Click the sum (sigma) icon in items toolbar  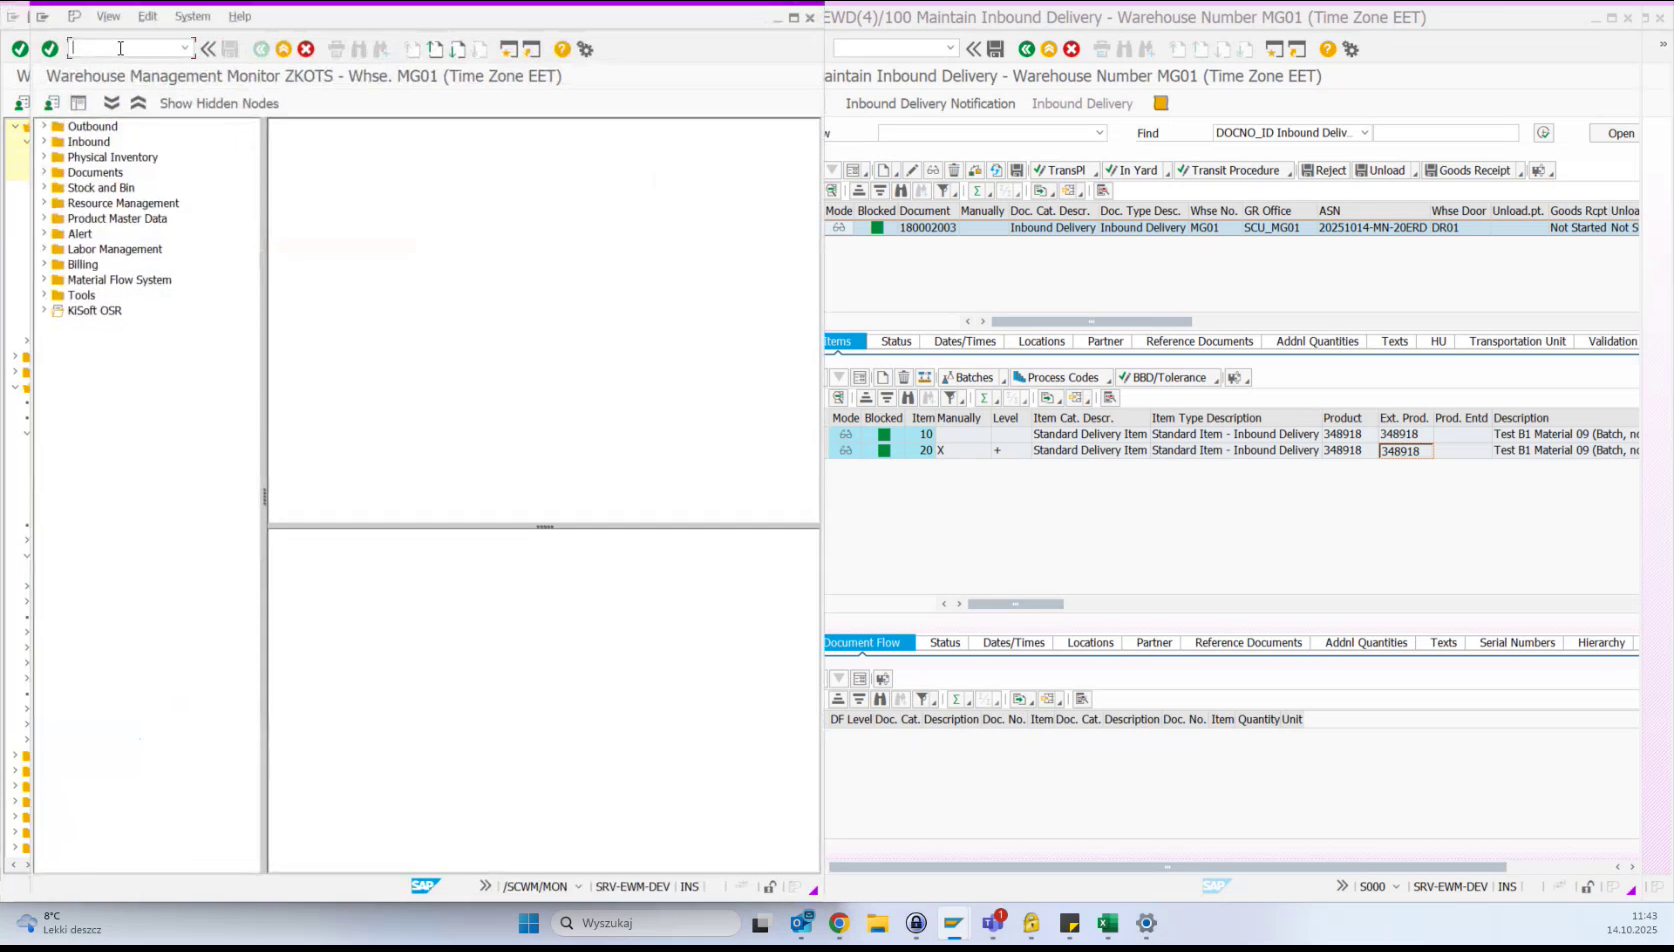[x=983, y=397]
